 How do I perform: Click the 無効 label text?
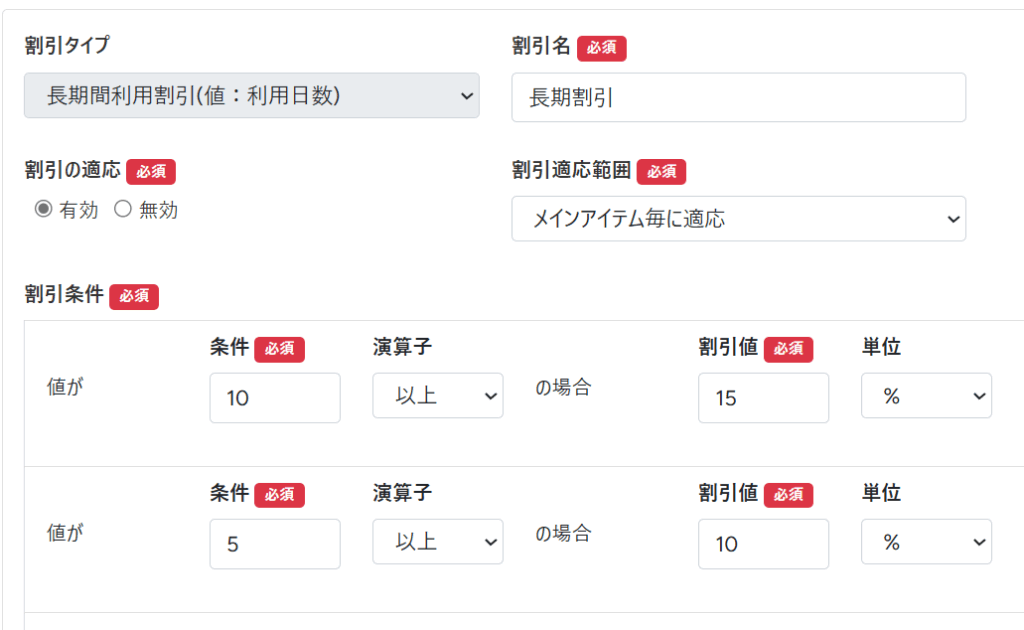(159, 211)
